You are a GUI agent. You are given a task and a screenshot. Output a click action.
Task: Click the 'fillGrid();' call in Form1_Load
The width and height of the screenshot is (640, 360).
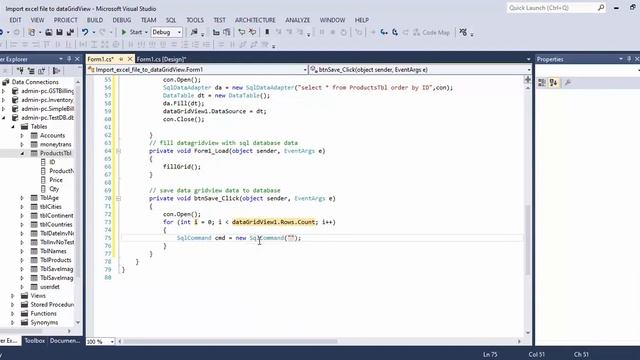tap(182, 167)
